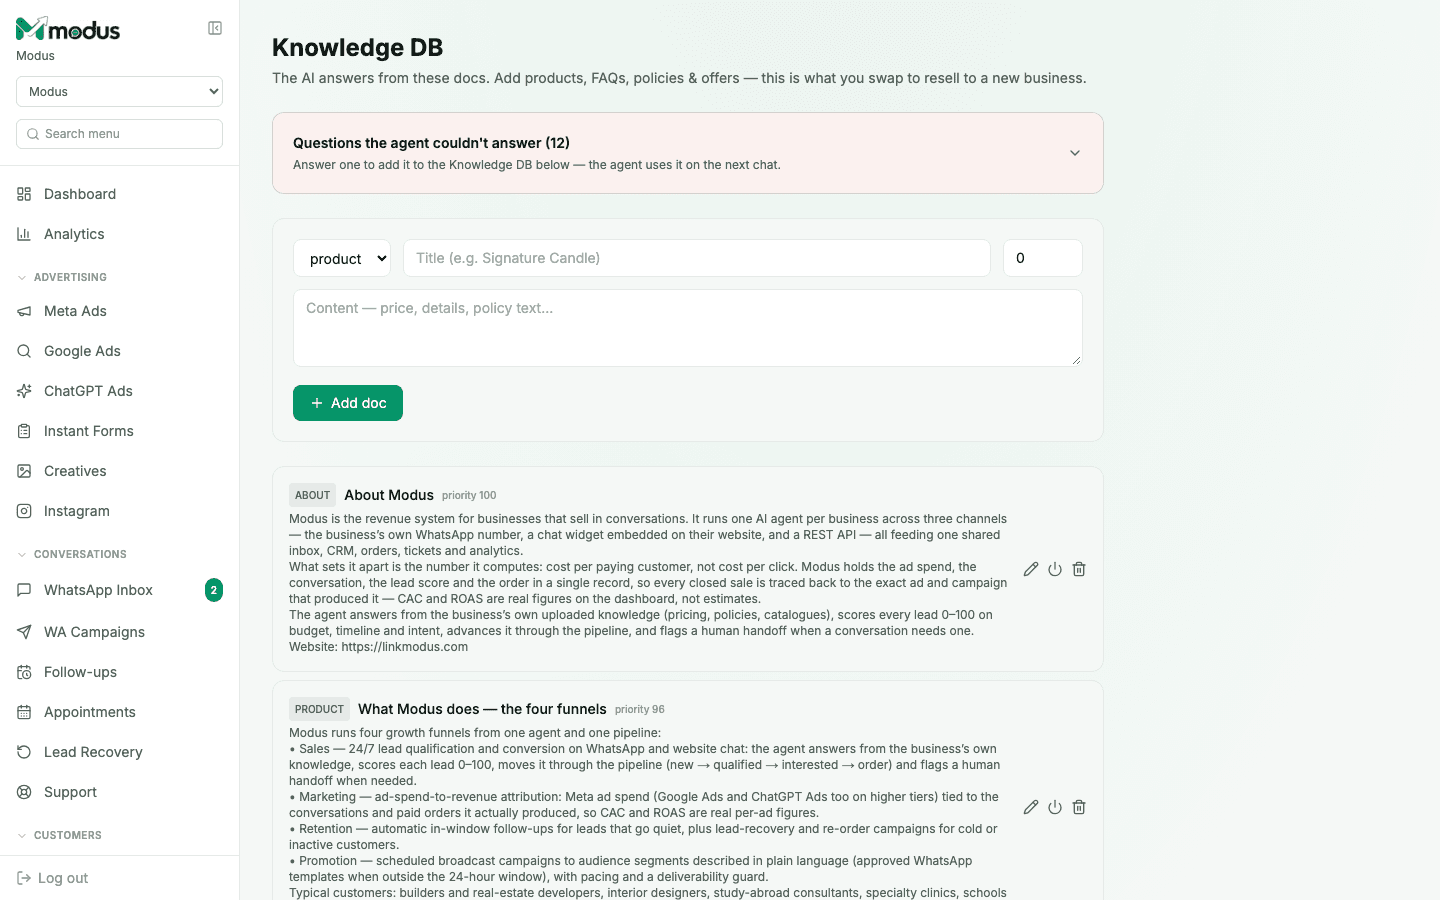
Task: Click the Add doc button
Action: (x=348, y=403)
